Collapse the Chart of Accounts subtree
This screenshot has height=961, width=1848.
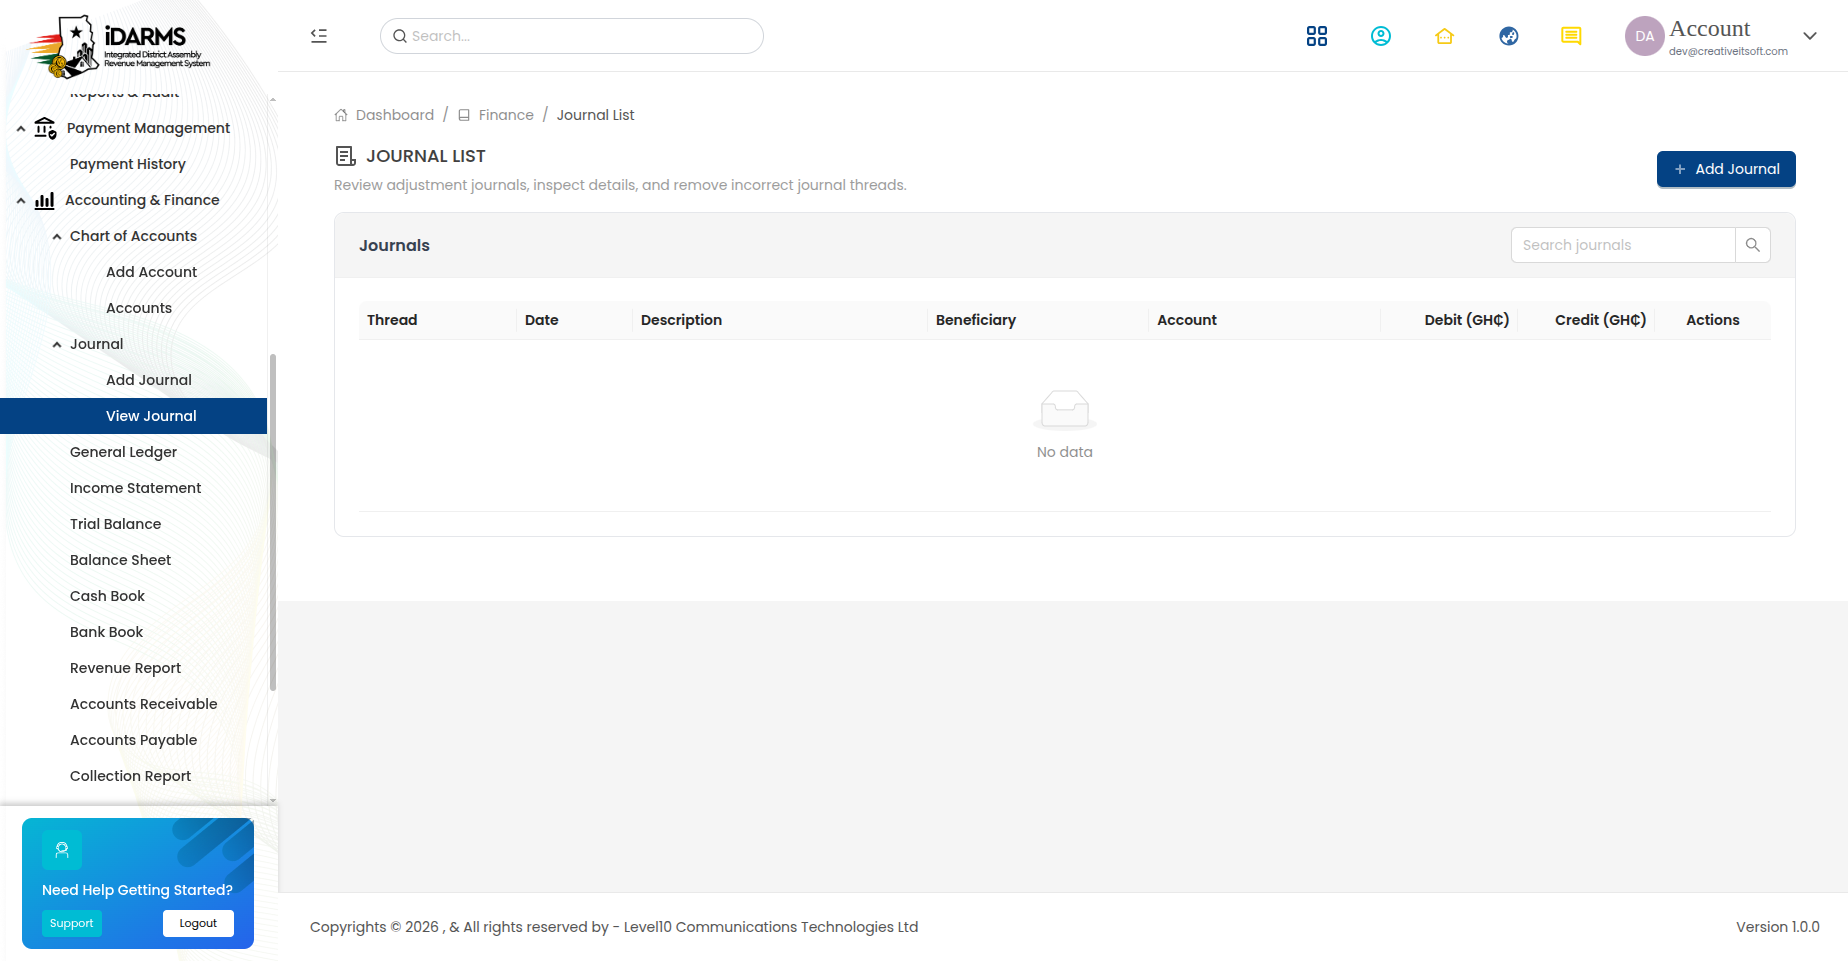57,236
